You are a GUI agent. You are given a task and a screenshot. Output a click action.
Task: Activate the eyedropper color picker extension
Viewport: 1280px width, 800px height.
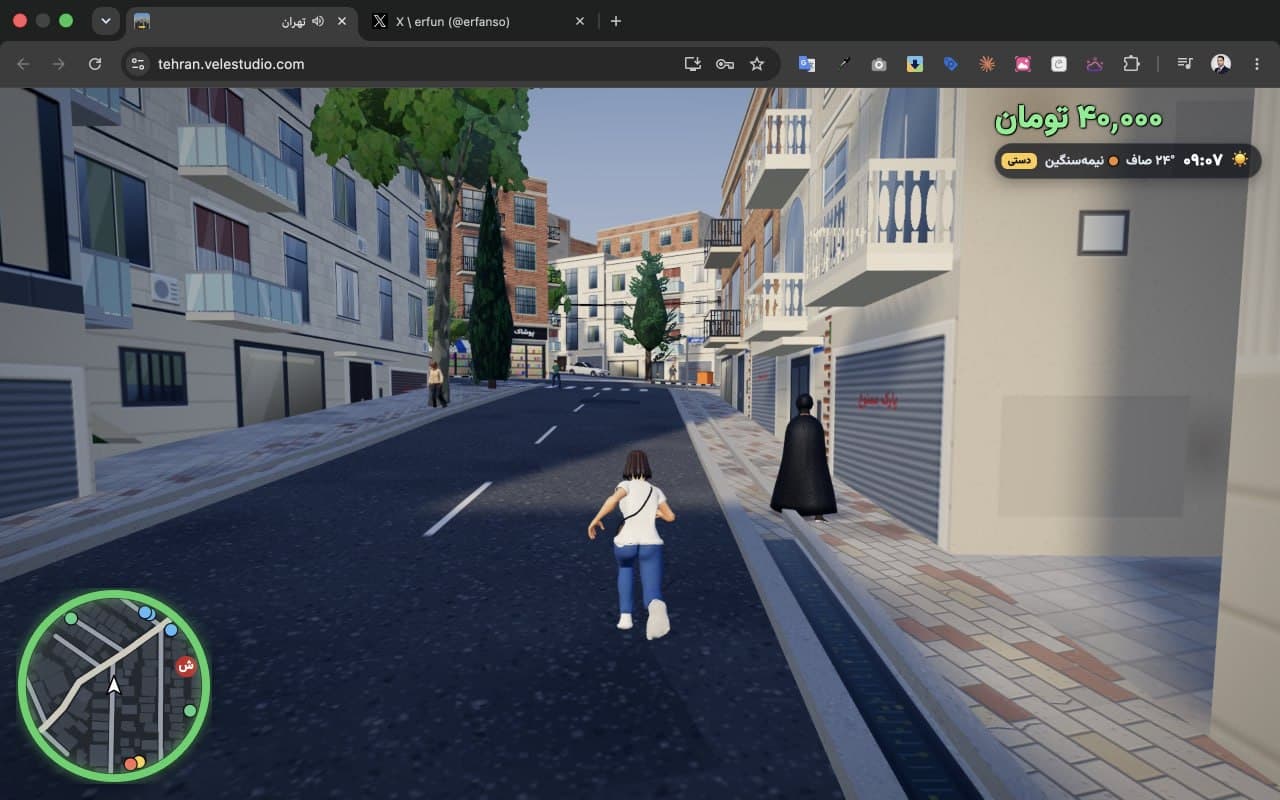point(843,64)
